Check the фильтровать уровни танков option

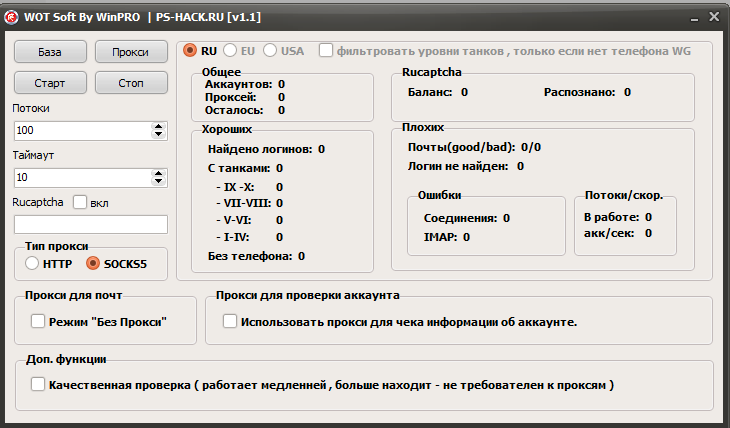pyautogui.click(x=326, y=50)
